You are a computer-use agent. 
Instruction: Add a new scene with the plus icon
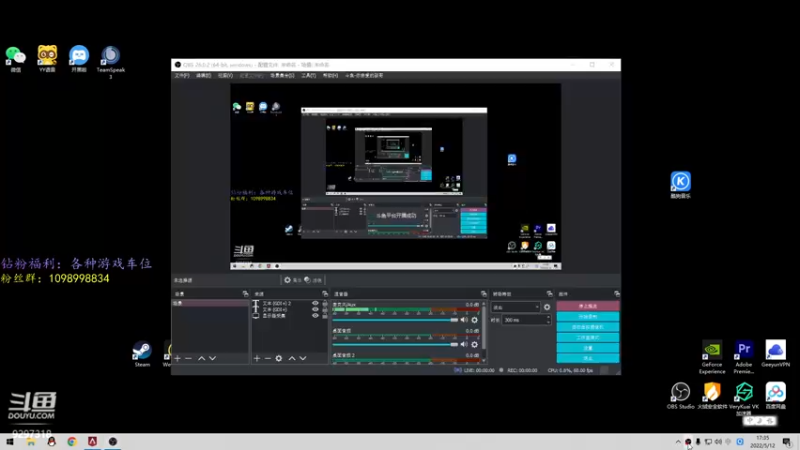(x=178, y=358)
